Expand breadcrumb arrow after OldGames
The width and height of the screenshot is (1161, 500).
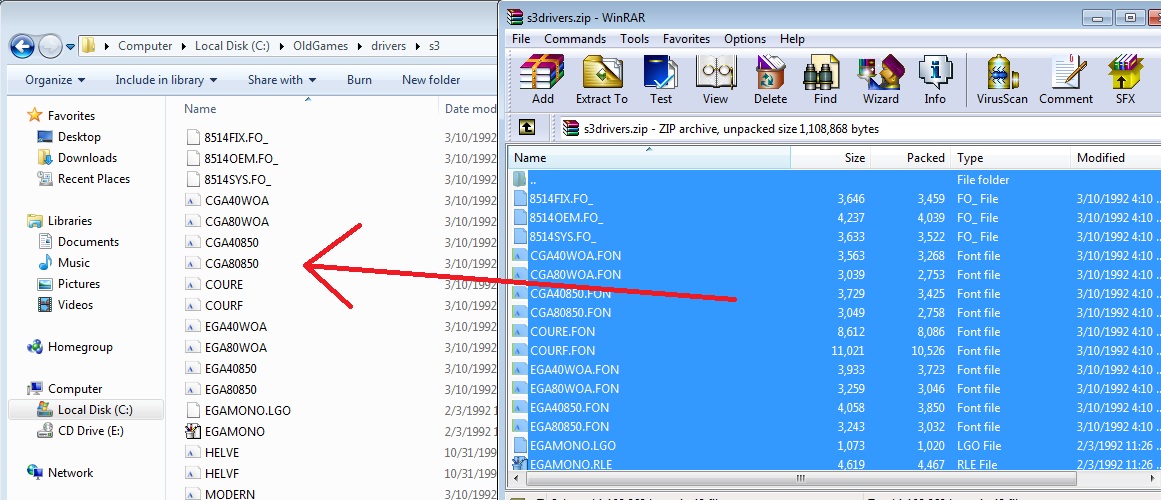[361, 46]
